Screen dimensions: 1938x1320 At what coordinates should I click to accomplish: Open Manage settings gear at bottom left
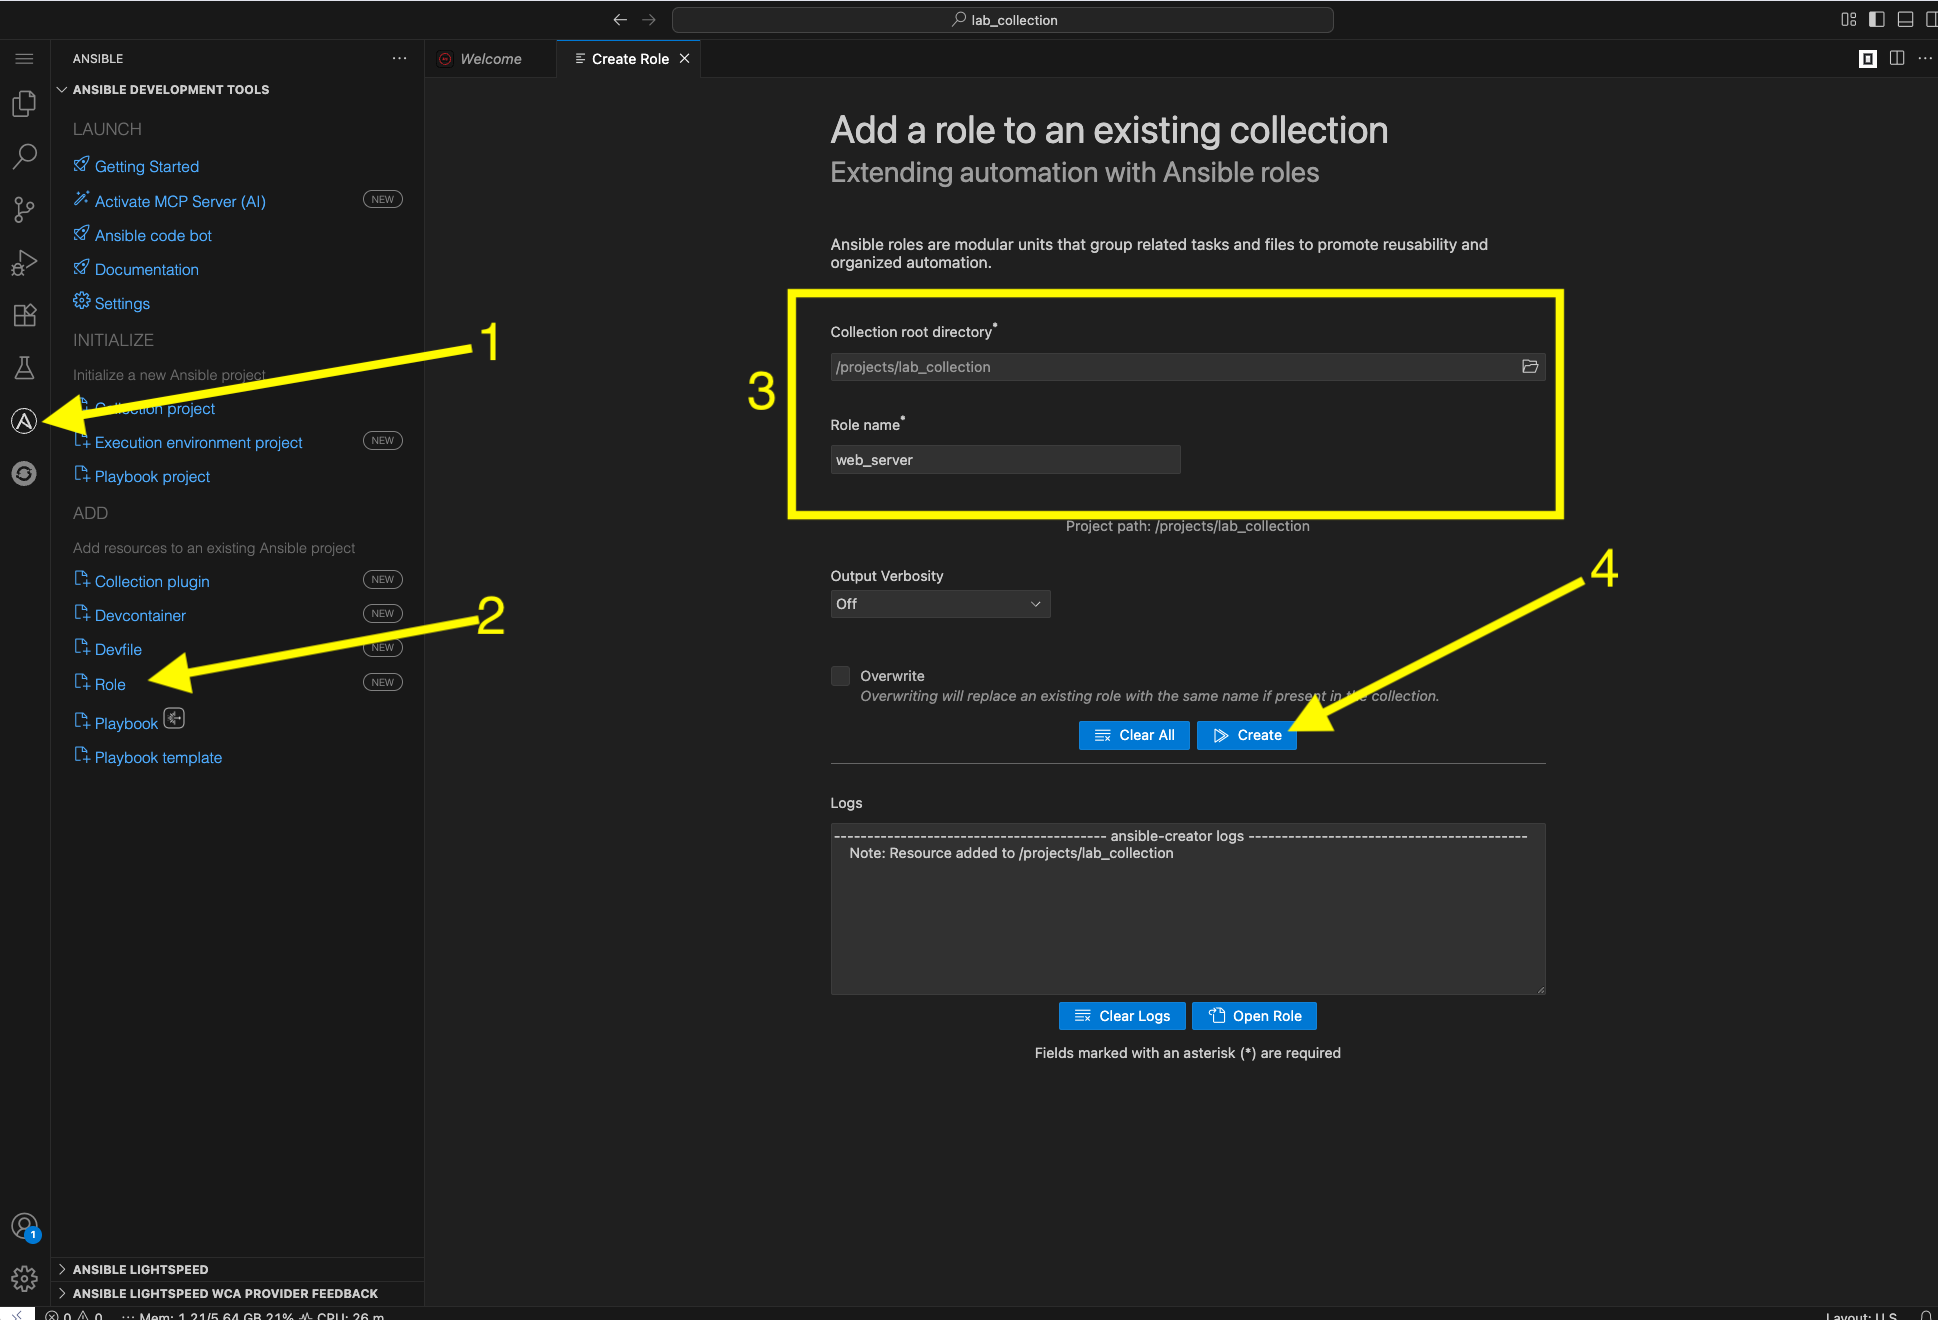24,1278
